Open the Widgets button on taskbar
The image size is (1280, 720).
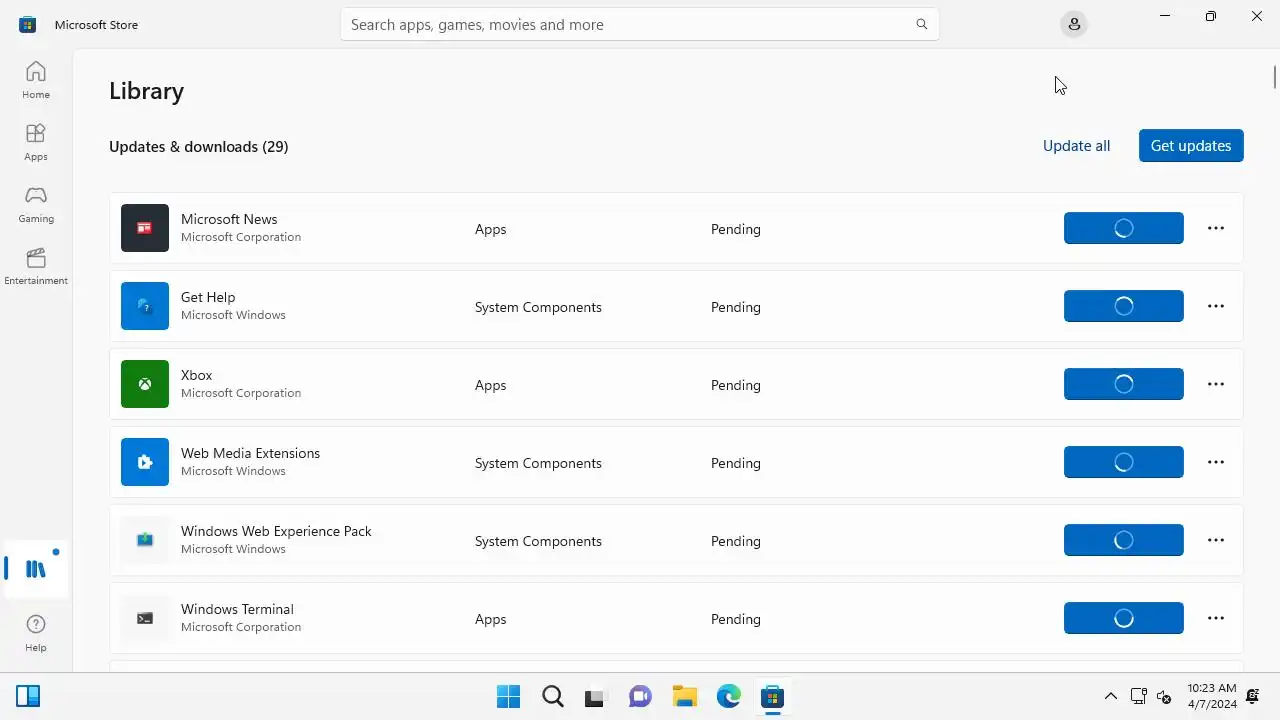click(x=28, y=696)
